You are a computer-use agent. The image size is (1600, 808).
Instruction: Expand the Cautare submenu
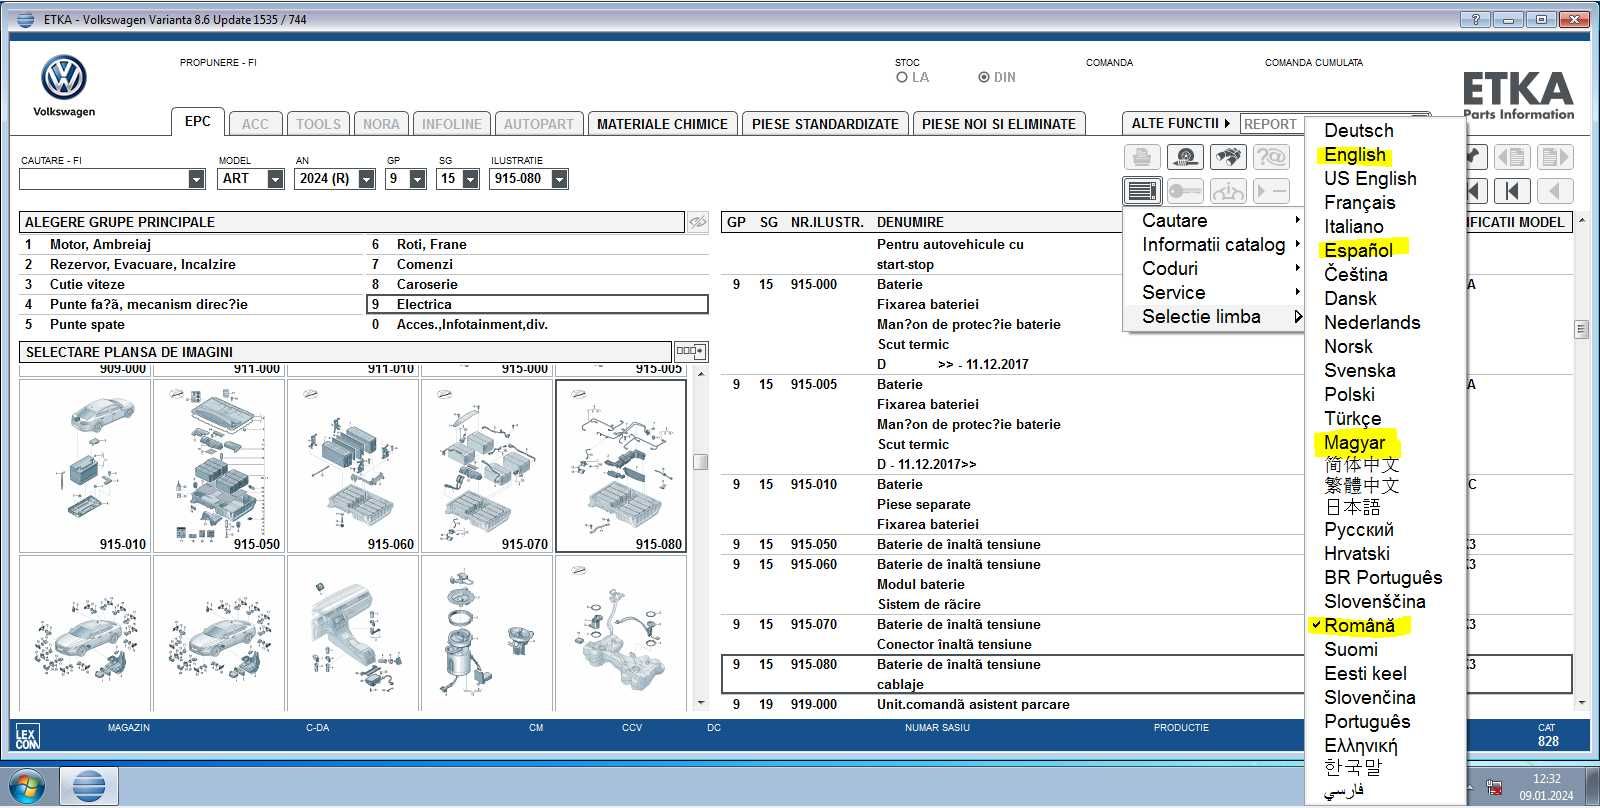[1214, 220]
